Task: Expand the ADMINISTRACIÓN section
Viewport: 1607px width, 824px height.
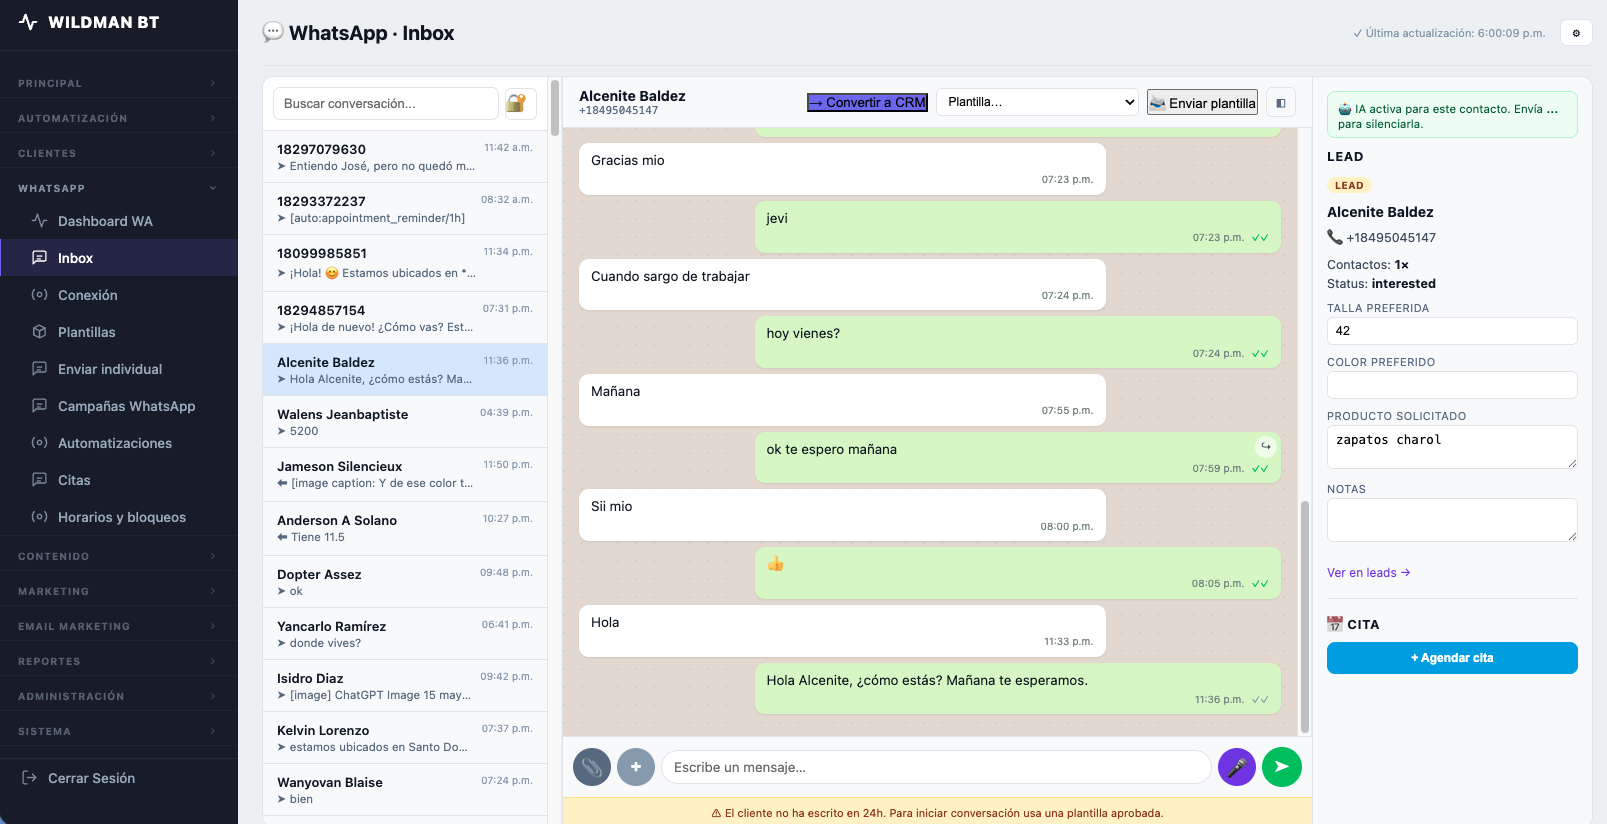Action: click(119, 696)
